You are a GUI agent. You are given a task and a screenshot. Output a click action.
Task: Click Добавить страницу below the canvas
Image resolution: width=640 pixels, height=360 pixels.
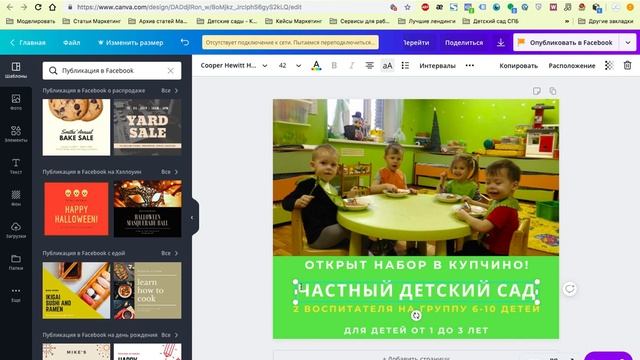[x=416, y=357]
